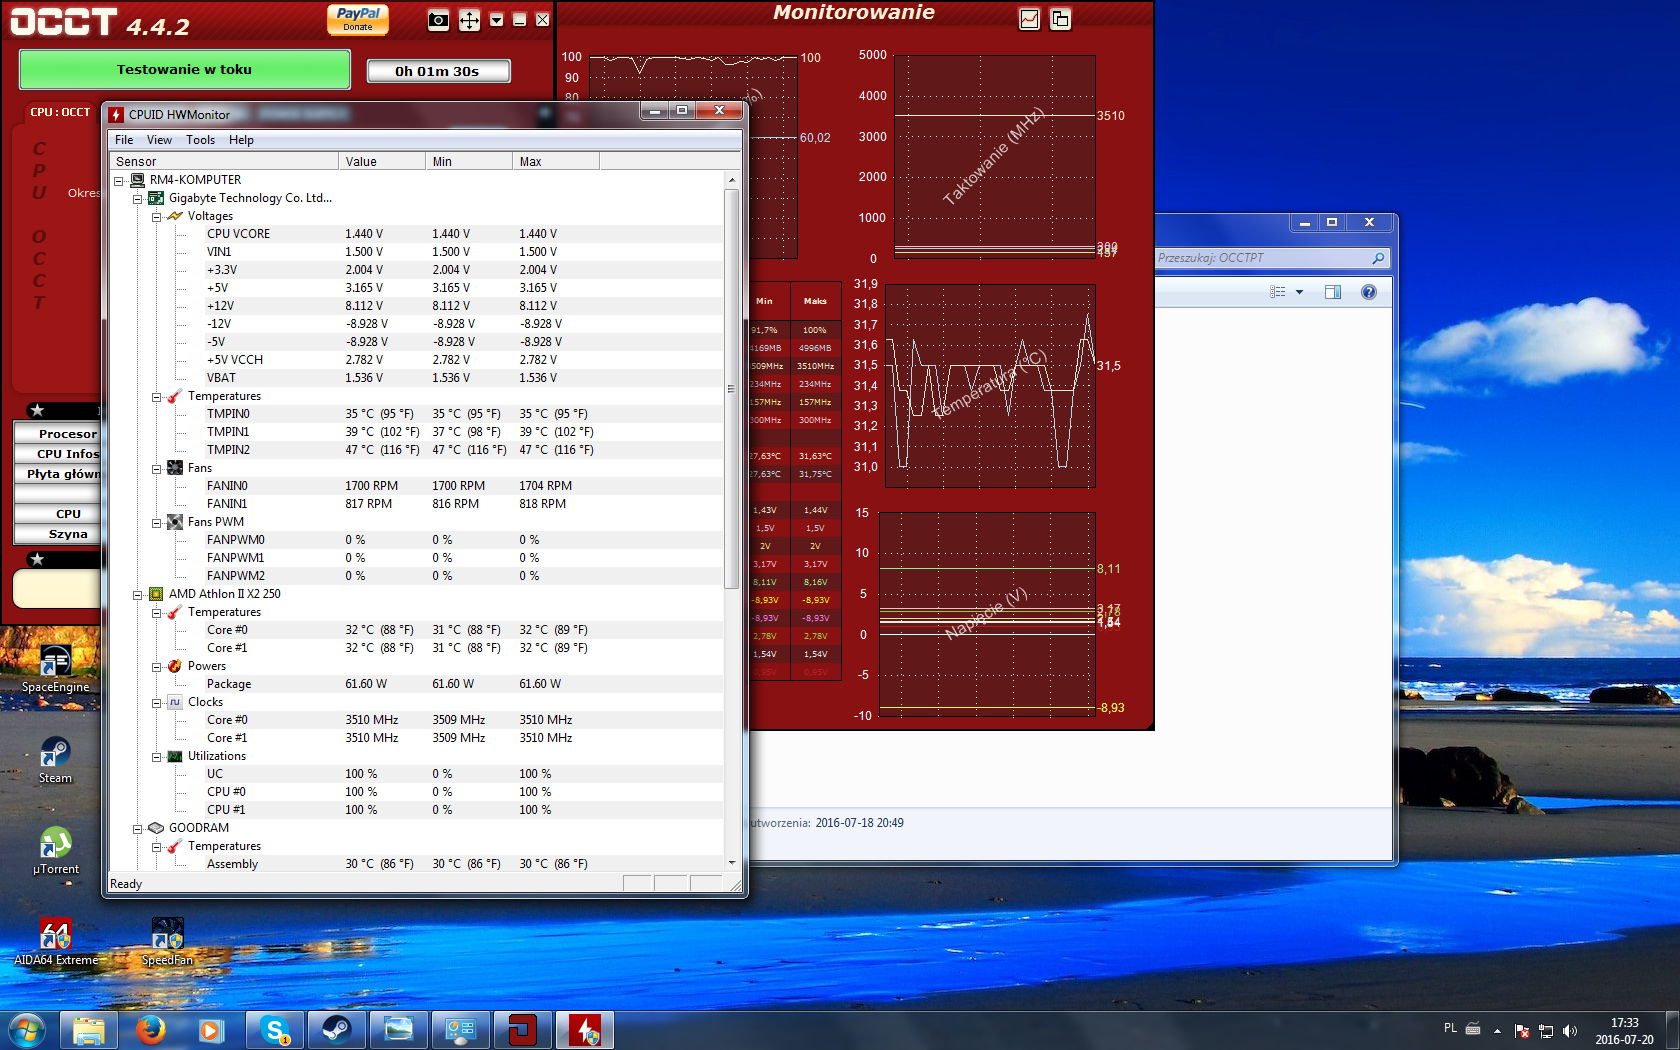This screenshot has width=1680, height=1050.
Task: Click the magnifier icon in Explorer search
Action: pyautogui.click(x=1379, y=258)
